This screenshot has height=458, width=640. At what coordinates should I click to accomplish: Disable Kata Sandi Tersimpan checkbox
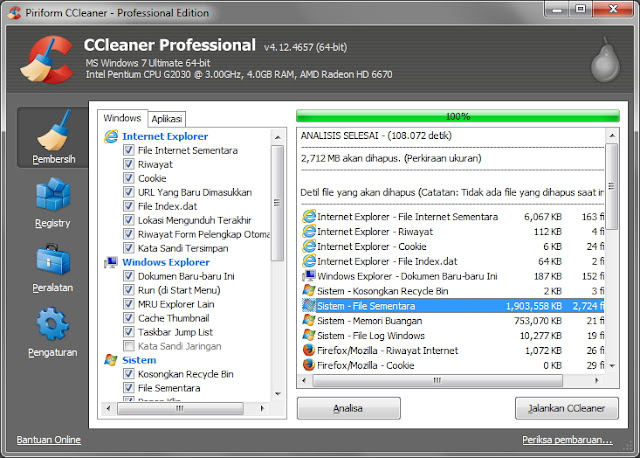pos(129,248)
